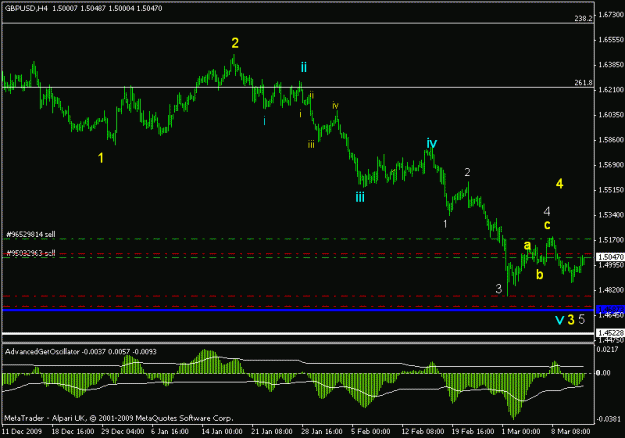The image size is (625, 438).
Task: Click the 8 Mar 08:00 date label
Action: pos(570,431)
